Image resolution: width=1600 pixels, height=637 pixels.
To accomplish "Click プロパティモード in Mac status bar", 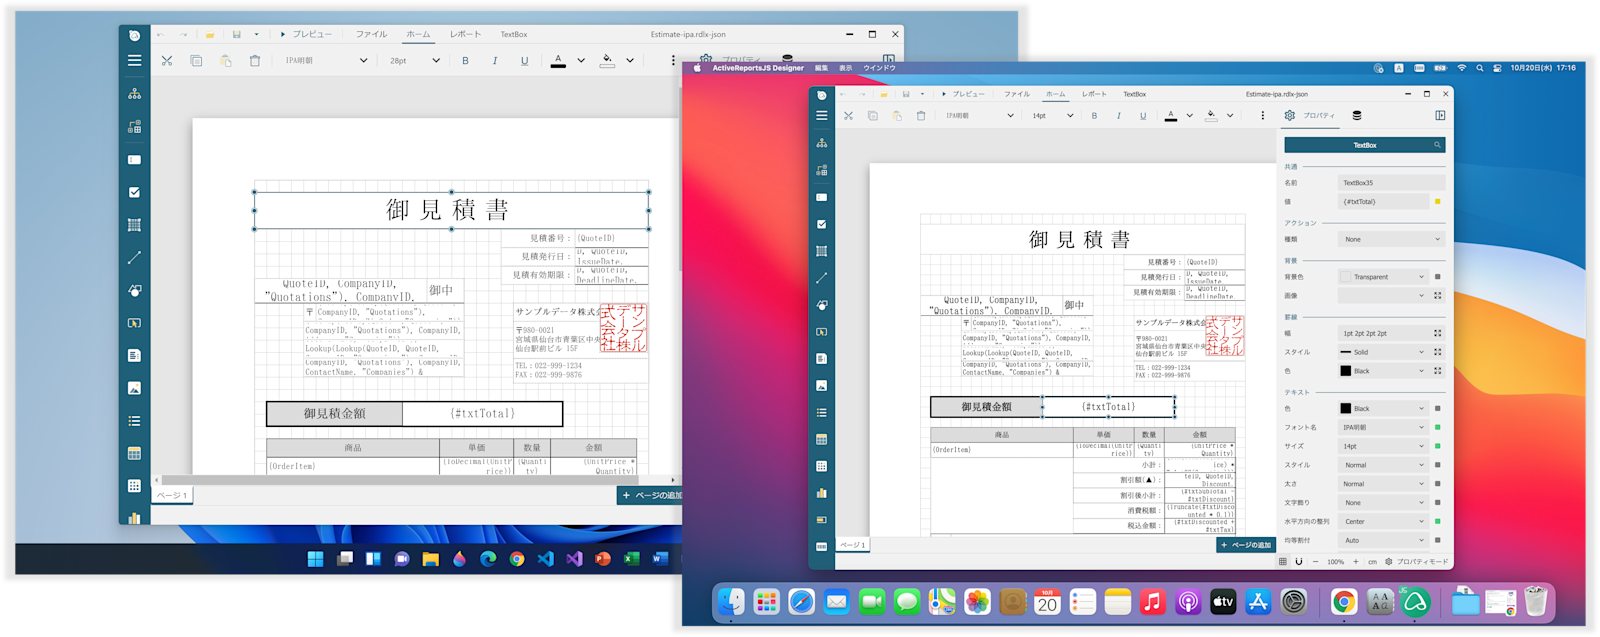I will pos(1417,562).
